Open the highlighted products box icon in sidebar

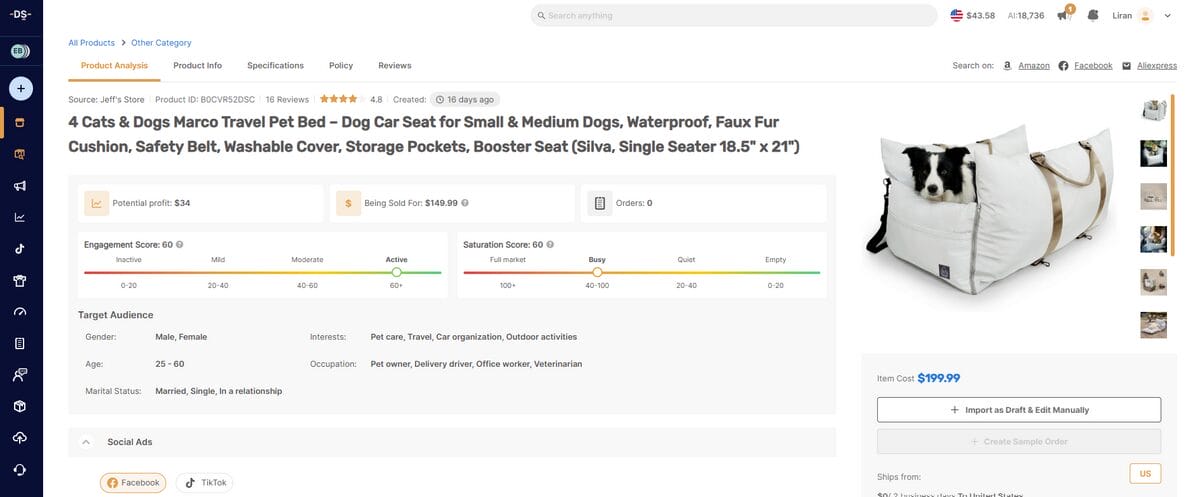pos(20,123)
